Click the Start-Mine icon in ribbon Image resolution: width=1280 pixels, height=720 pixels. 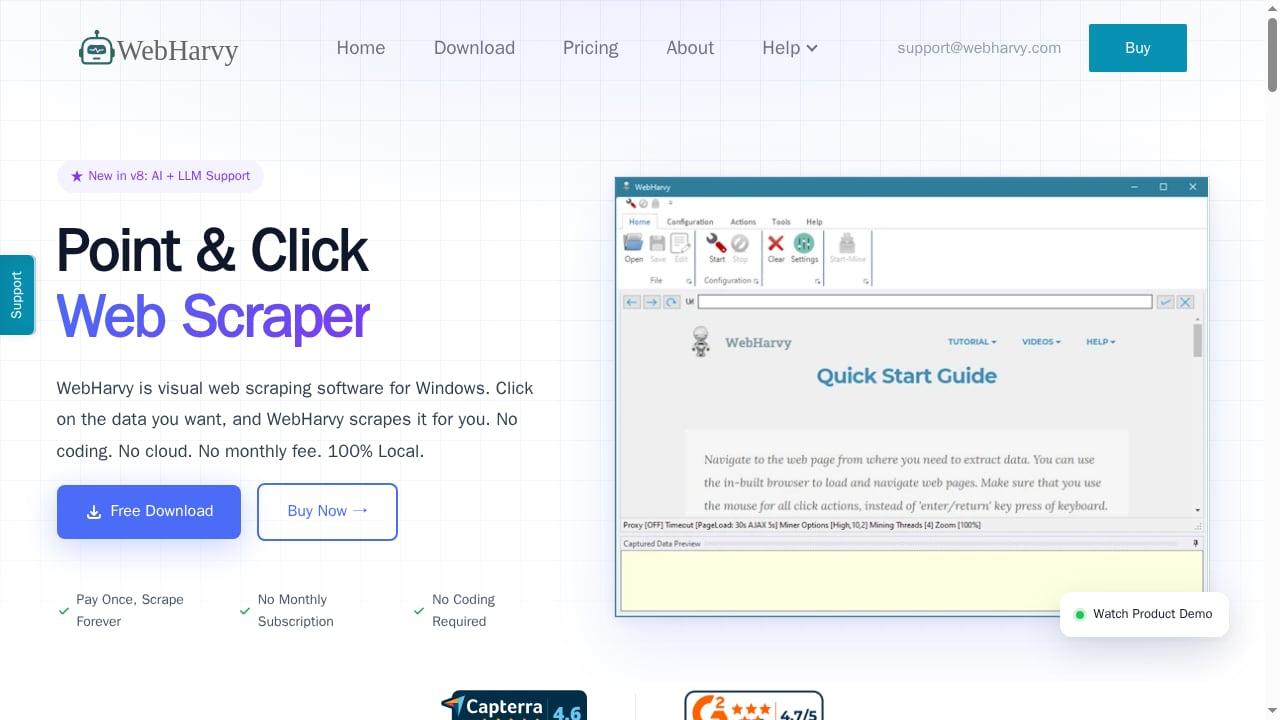pyautogui.click(x=847, y=243)
